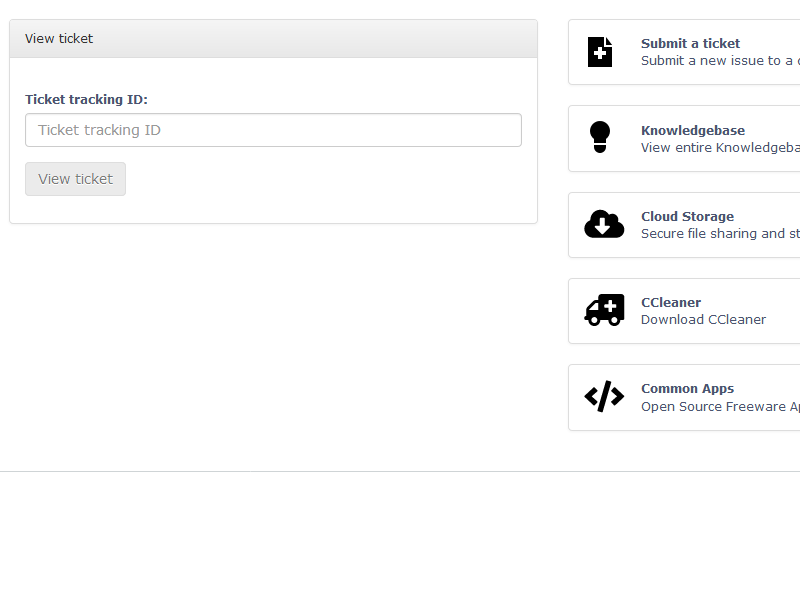Focus the Ticket tracking ID input field
Screen dimensions: 800x600
coord(273,130)
